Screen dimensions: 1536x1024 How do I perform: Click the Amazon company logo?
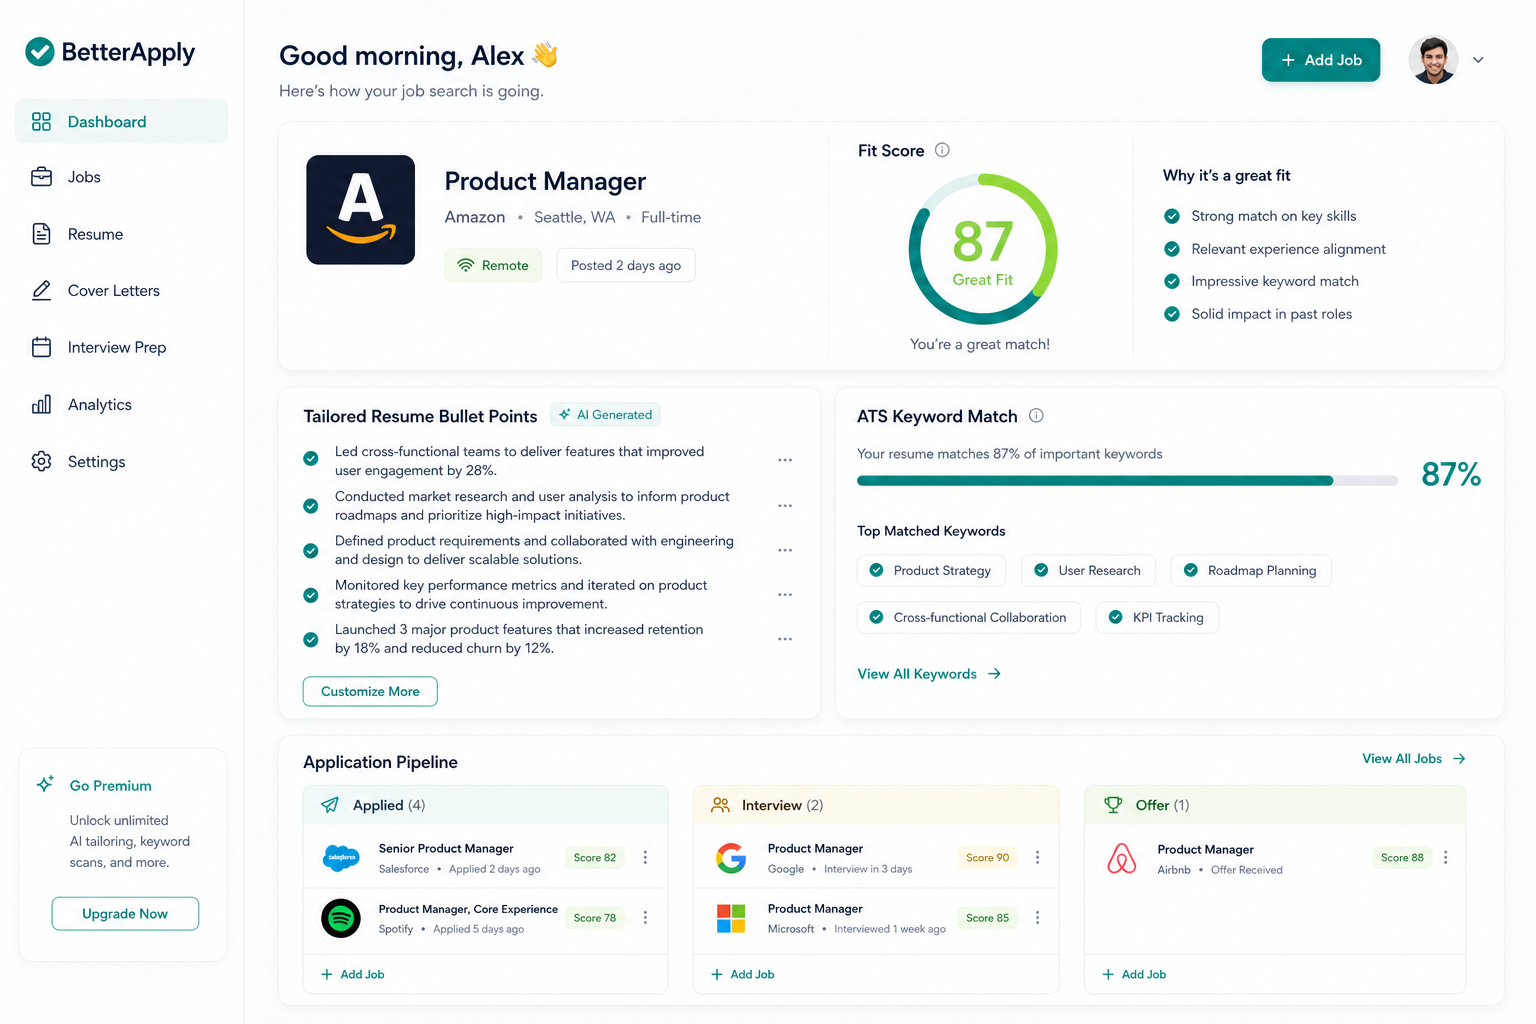coord(360,210)
